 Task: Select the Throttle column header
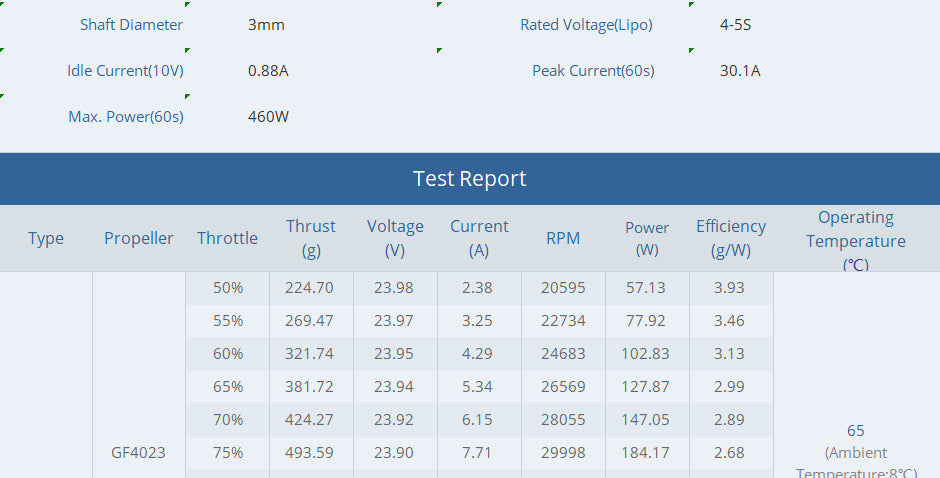click(x=227, y=238)
